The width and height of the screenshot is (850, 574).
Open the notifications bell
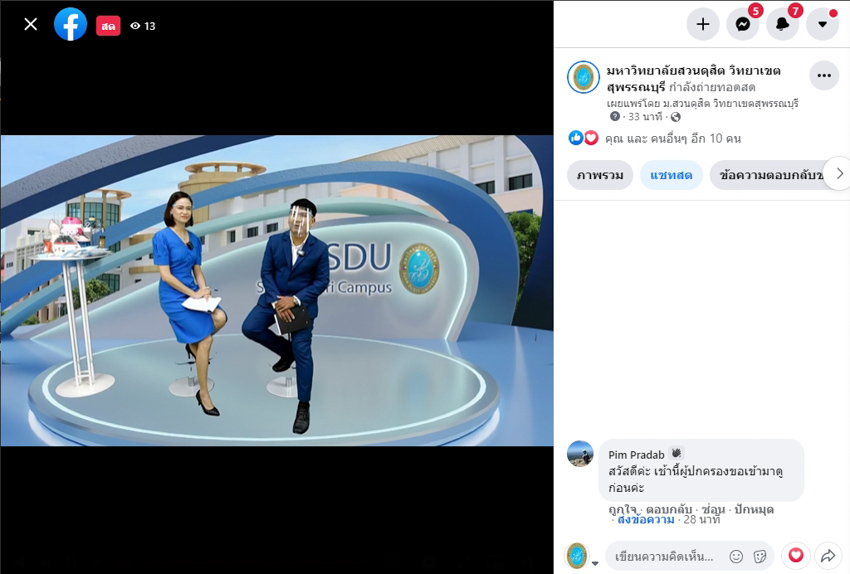[782, 24]
